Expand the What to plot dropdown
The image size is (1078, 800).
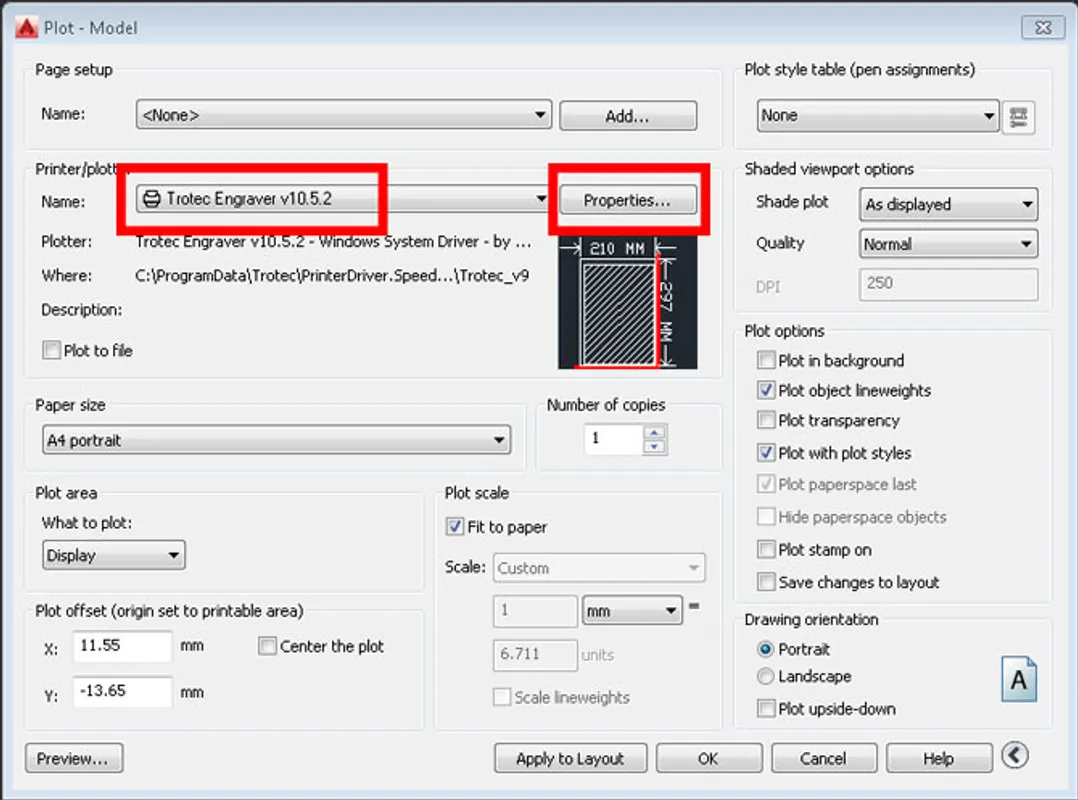114,555
